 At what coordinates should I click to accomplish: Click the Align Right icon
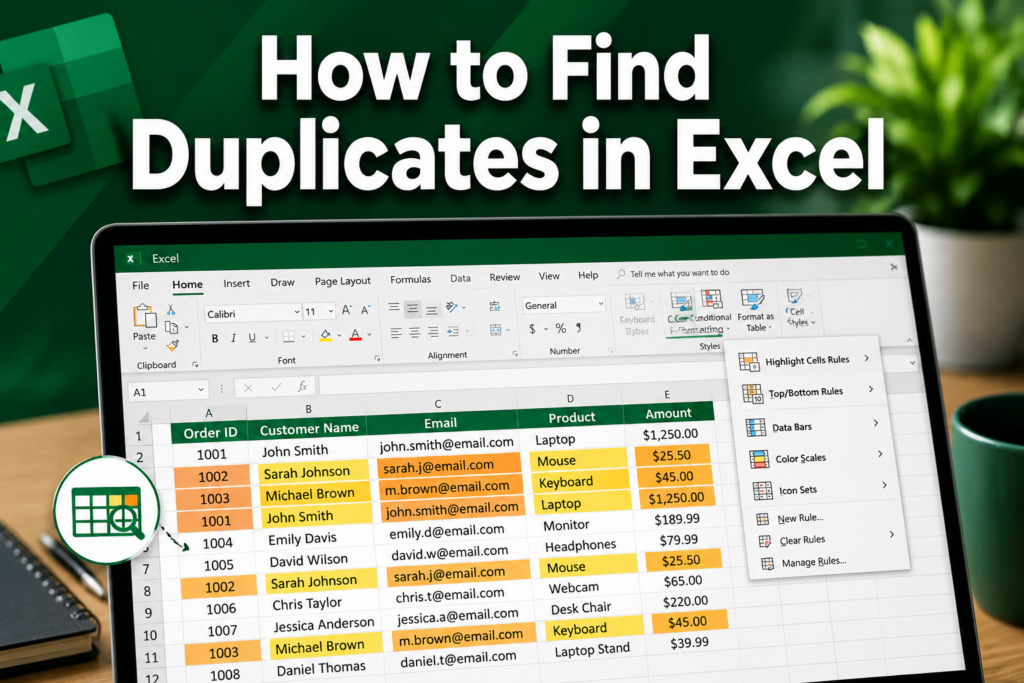(432, 333)
